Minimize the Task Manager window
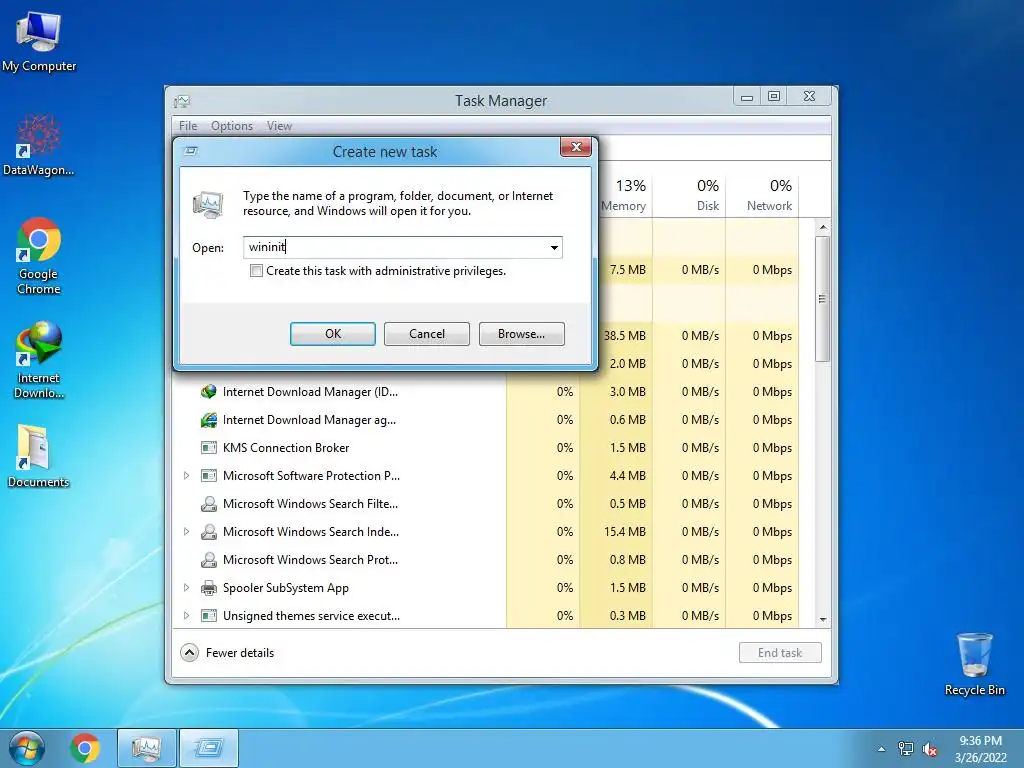This screenshot has width=1024, height=768. coord(747,97)
